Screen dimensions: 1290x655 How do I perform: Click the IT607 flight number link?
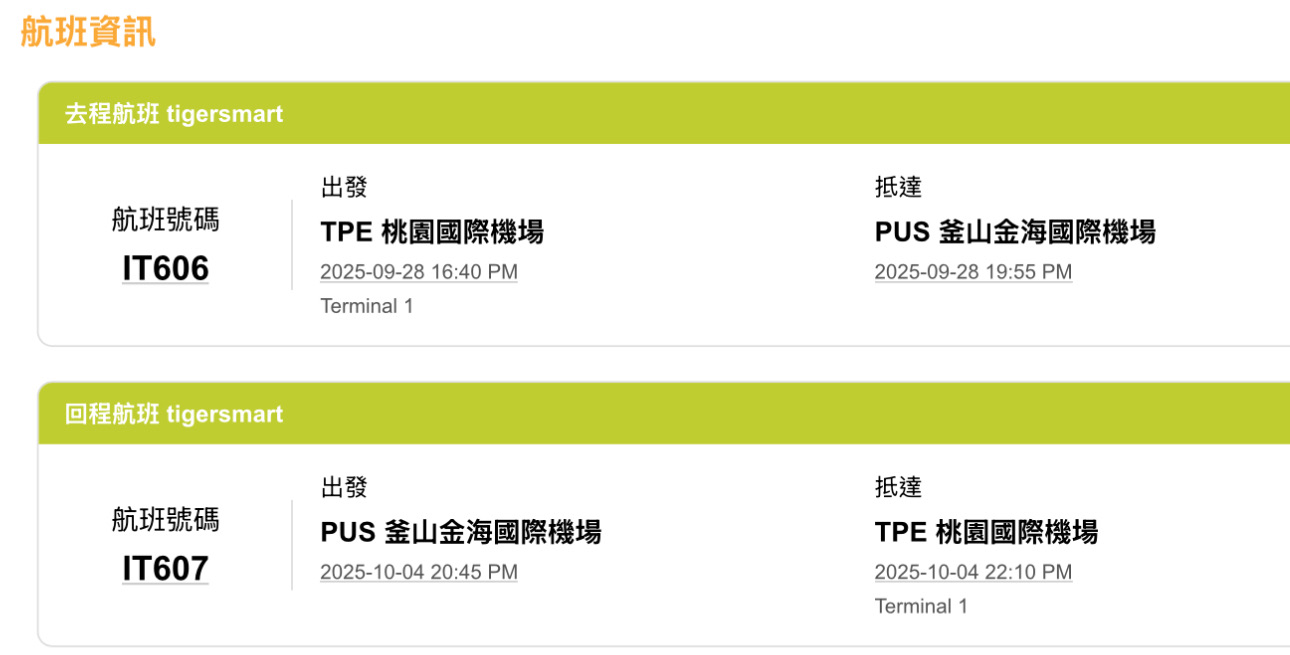pos(165,568)
